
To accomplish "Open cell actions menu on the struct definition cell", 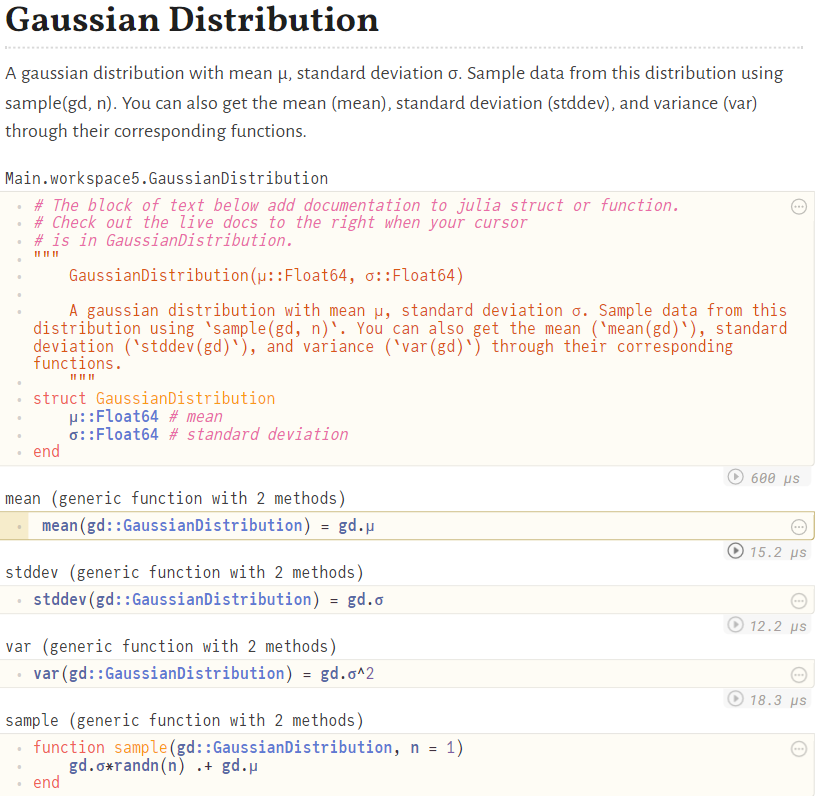I will coord(798,207).
